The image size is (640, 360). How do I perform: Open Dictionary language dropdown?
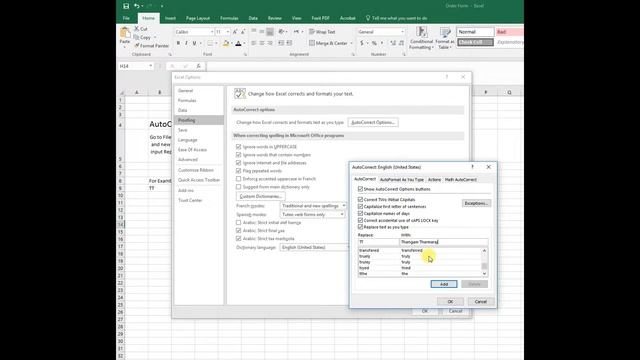[315, 247]
